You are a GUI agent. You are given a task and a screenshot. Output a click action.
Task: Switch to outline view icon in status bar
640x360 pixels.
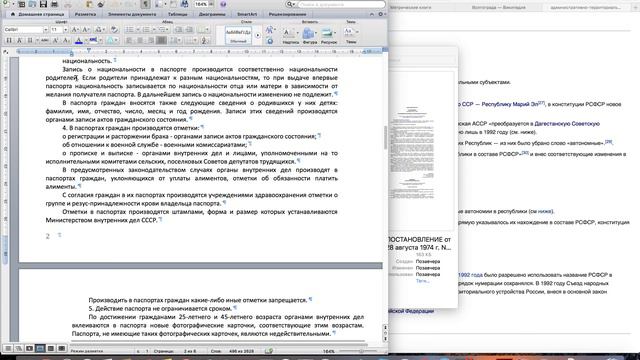(x=19, y=349)
